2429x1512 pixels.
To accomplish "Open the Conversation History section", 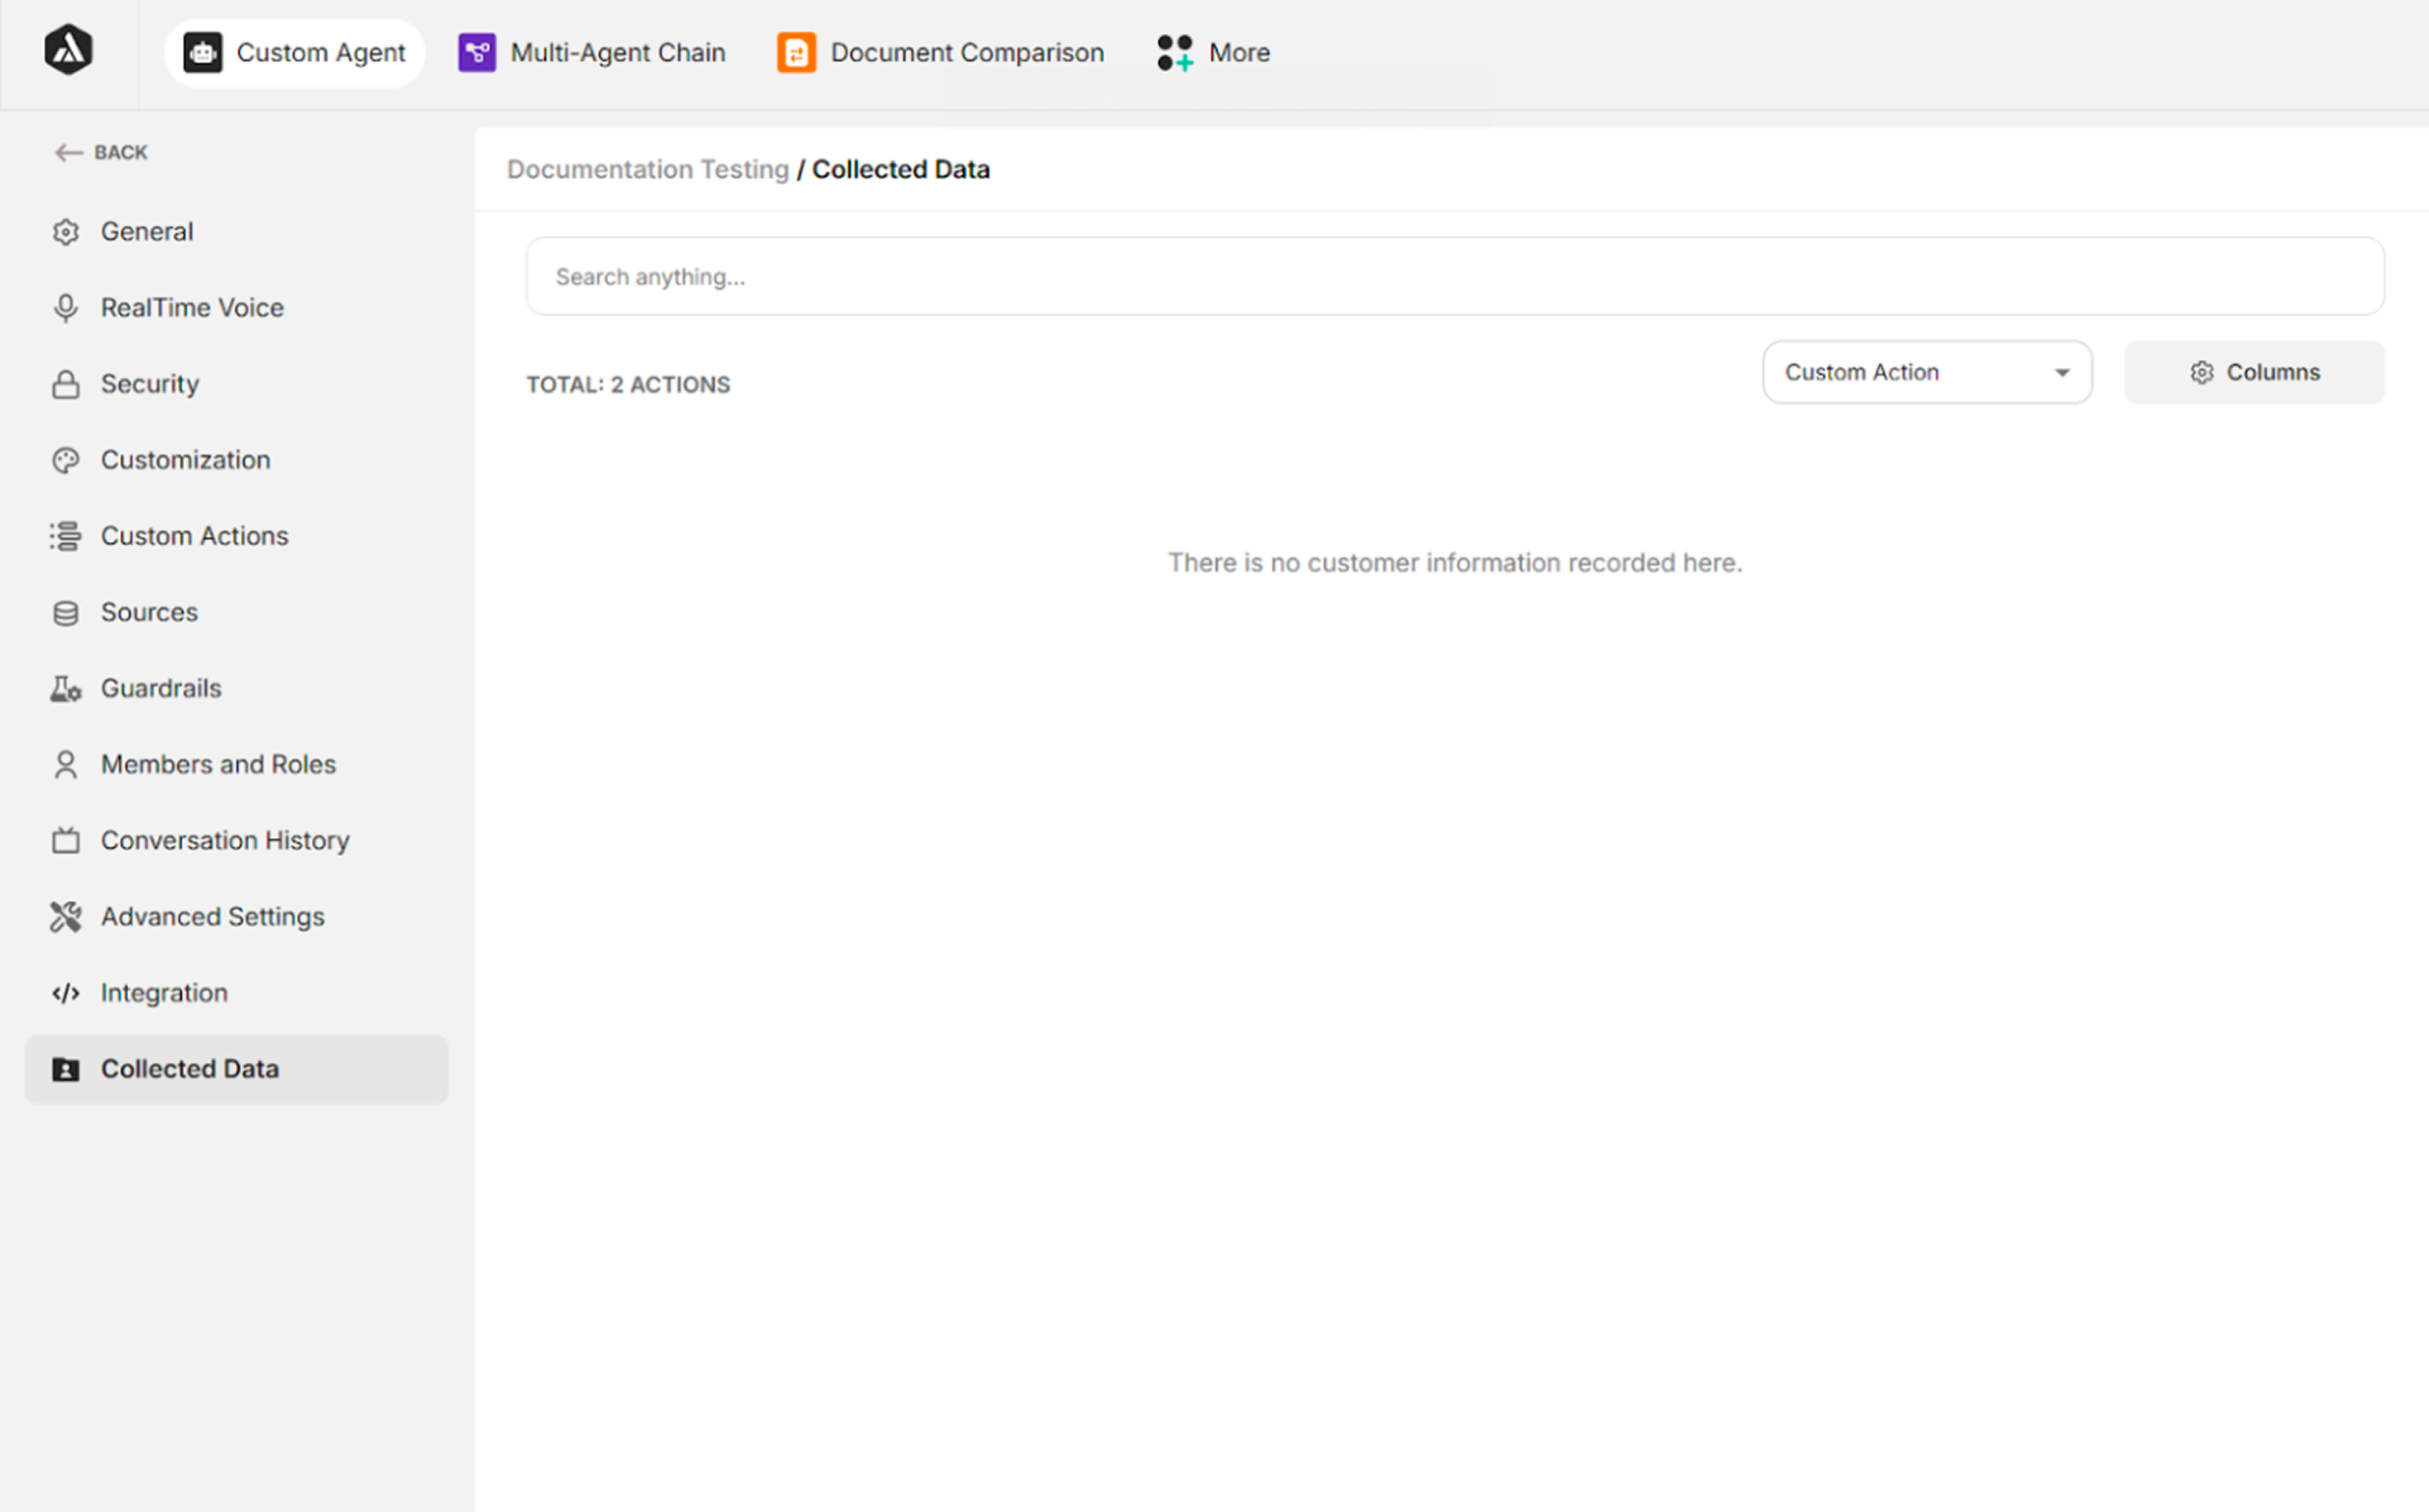I will coord(224,840).
